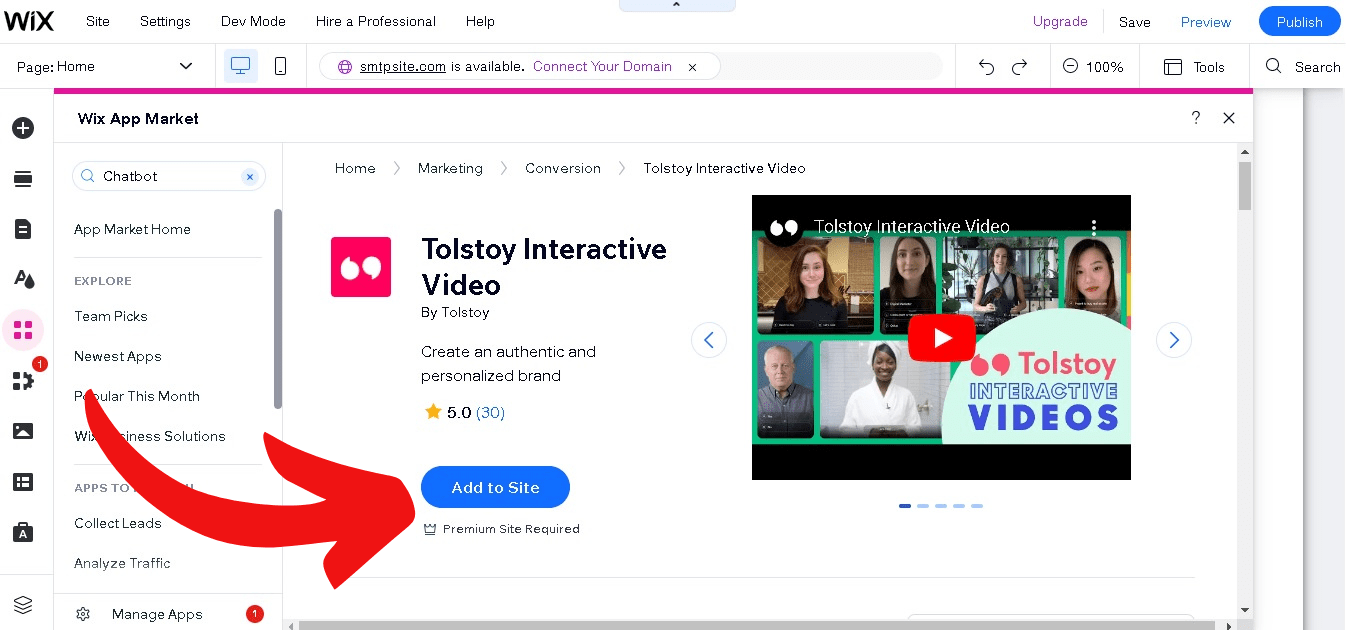
Task: Close the Wix App Market panel
Action: tap(1229, 118)
